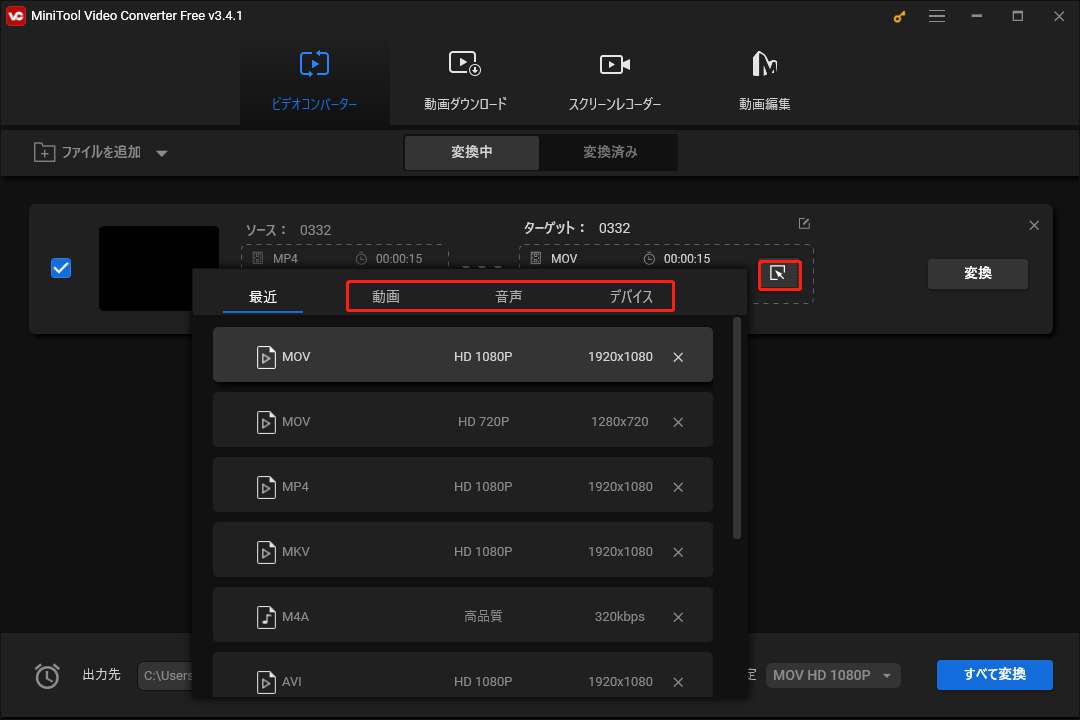The width and height of the screenshot is (1080, 720).
Task: Choose the MOV HD 720P preset row
Action: click(462, 420)
